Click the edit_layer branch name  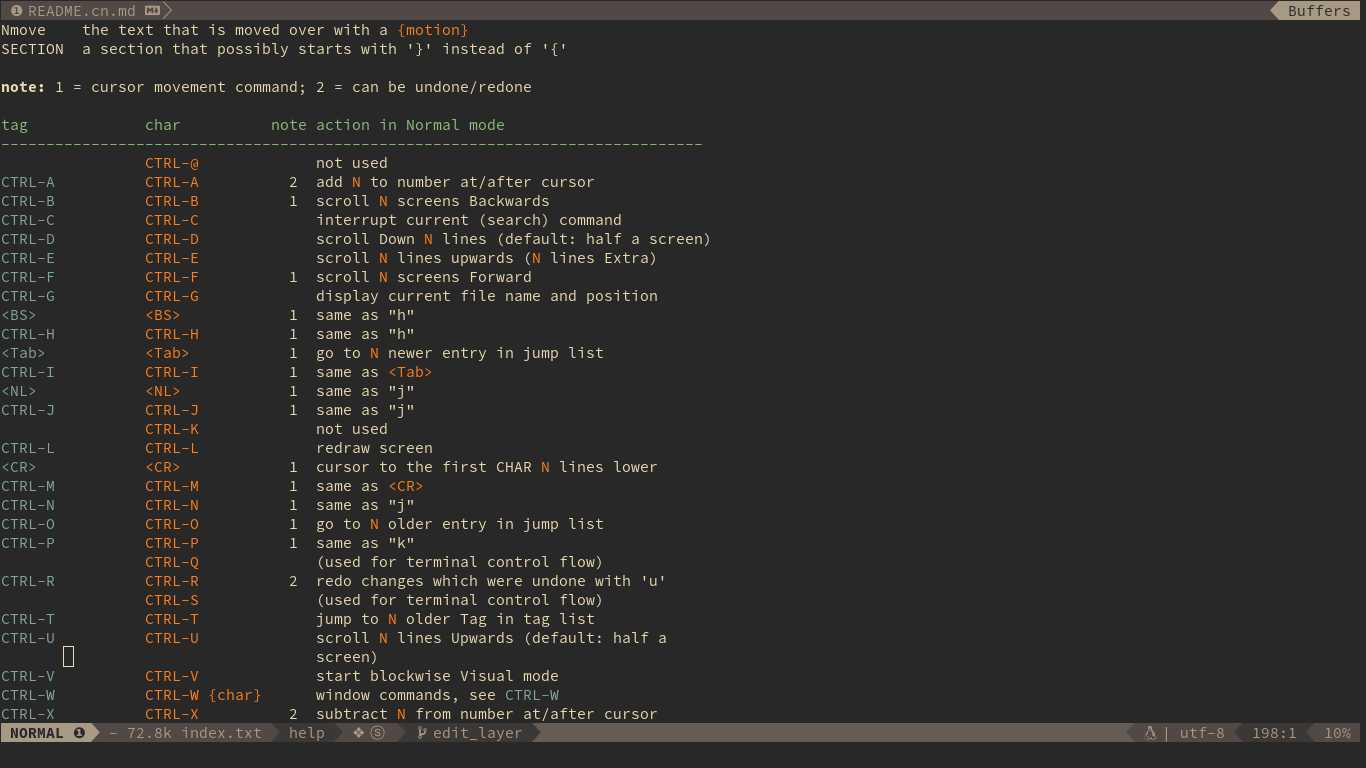(x=477, y=733)
